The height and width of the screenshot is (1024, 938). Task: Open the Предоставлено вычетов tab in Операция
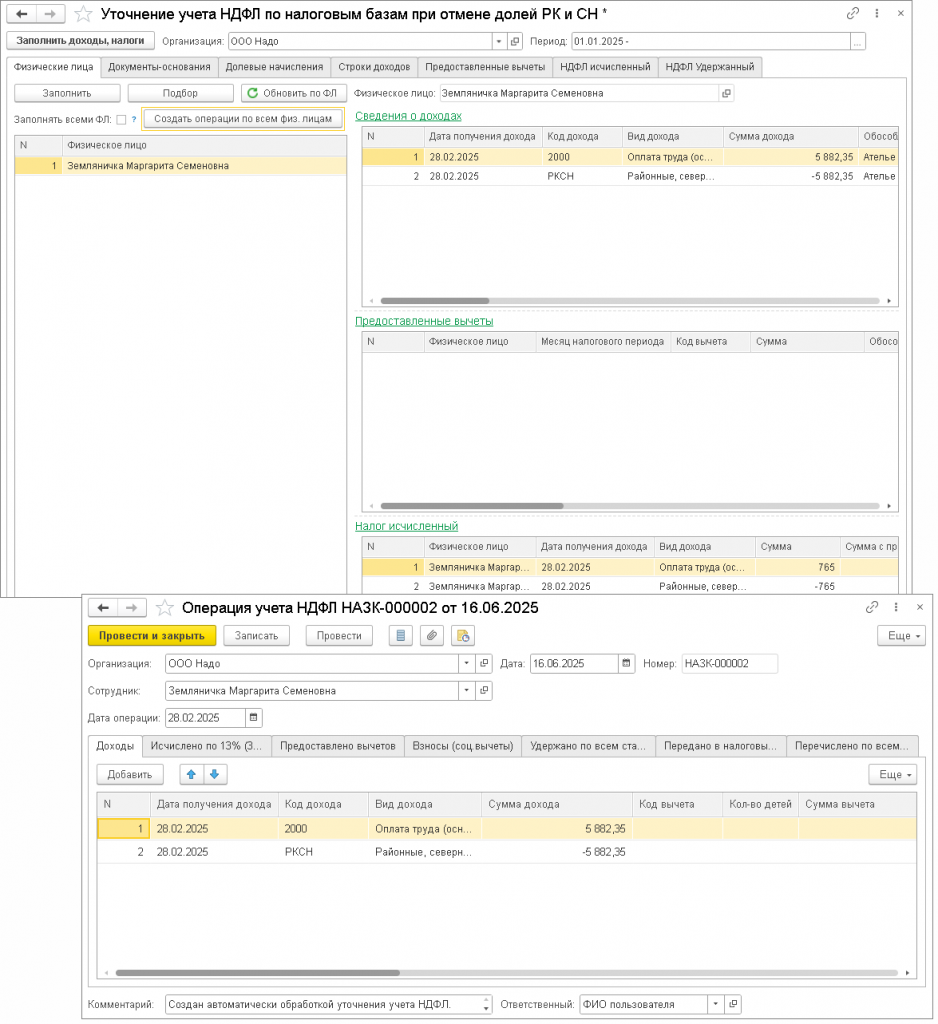(x=338, y=746)
